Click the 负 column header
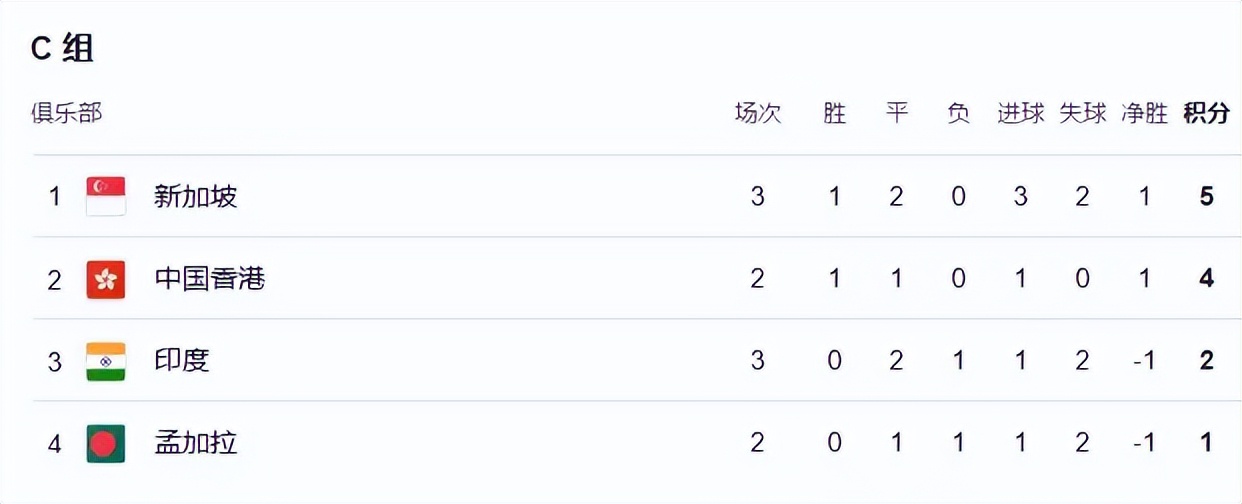1242x504 pixels. (958, 113)
